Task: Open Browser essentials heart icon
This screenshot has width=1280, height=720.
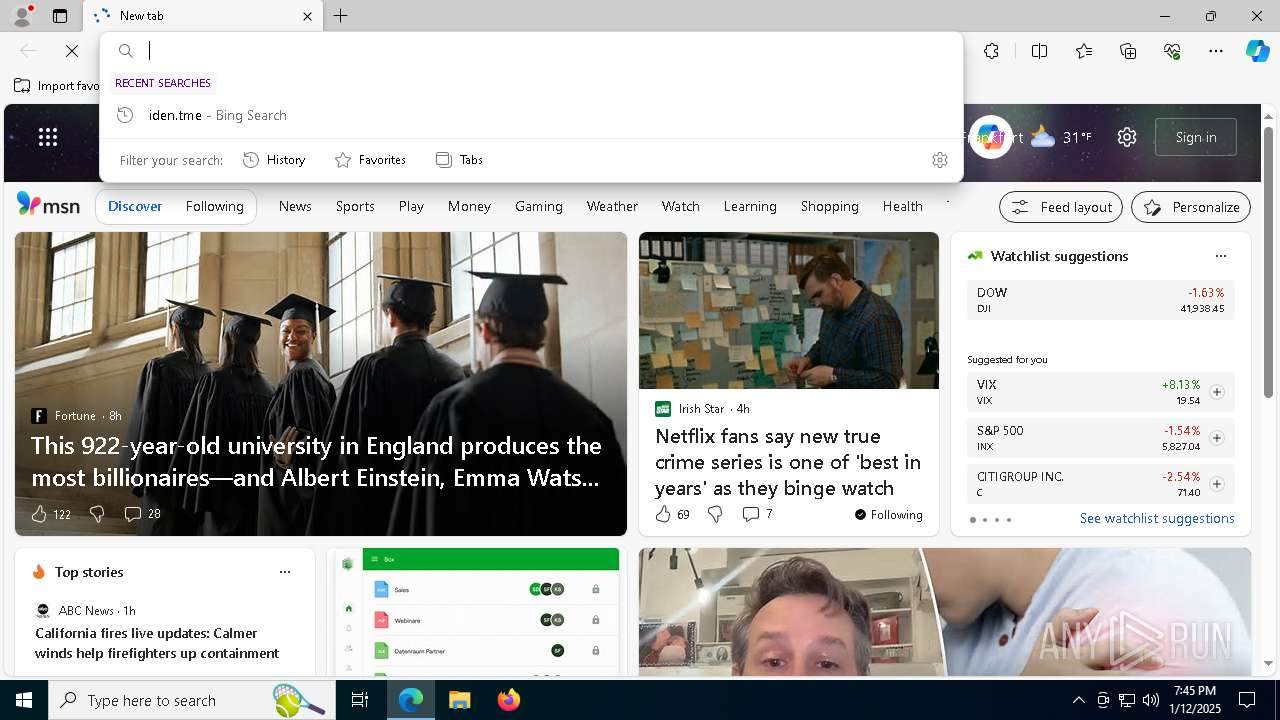Action: pos(1172,51)
